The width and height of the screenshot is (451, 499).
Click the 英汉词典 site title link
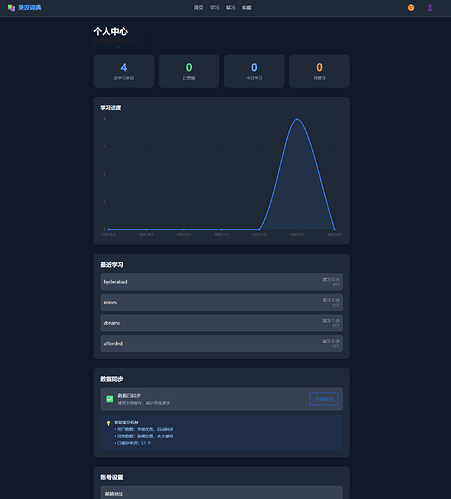click(30, 7)
